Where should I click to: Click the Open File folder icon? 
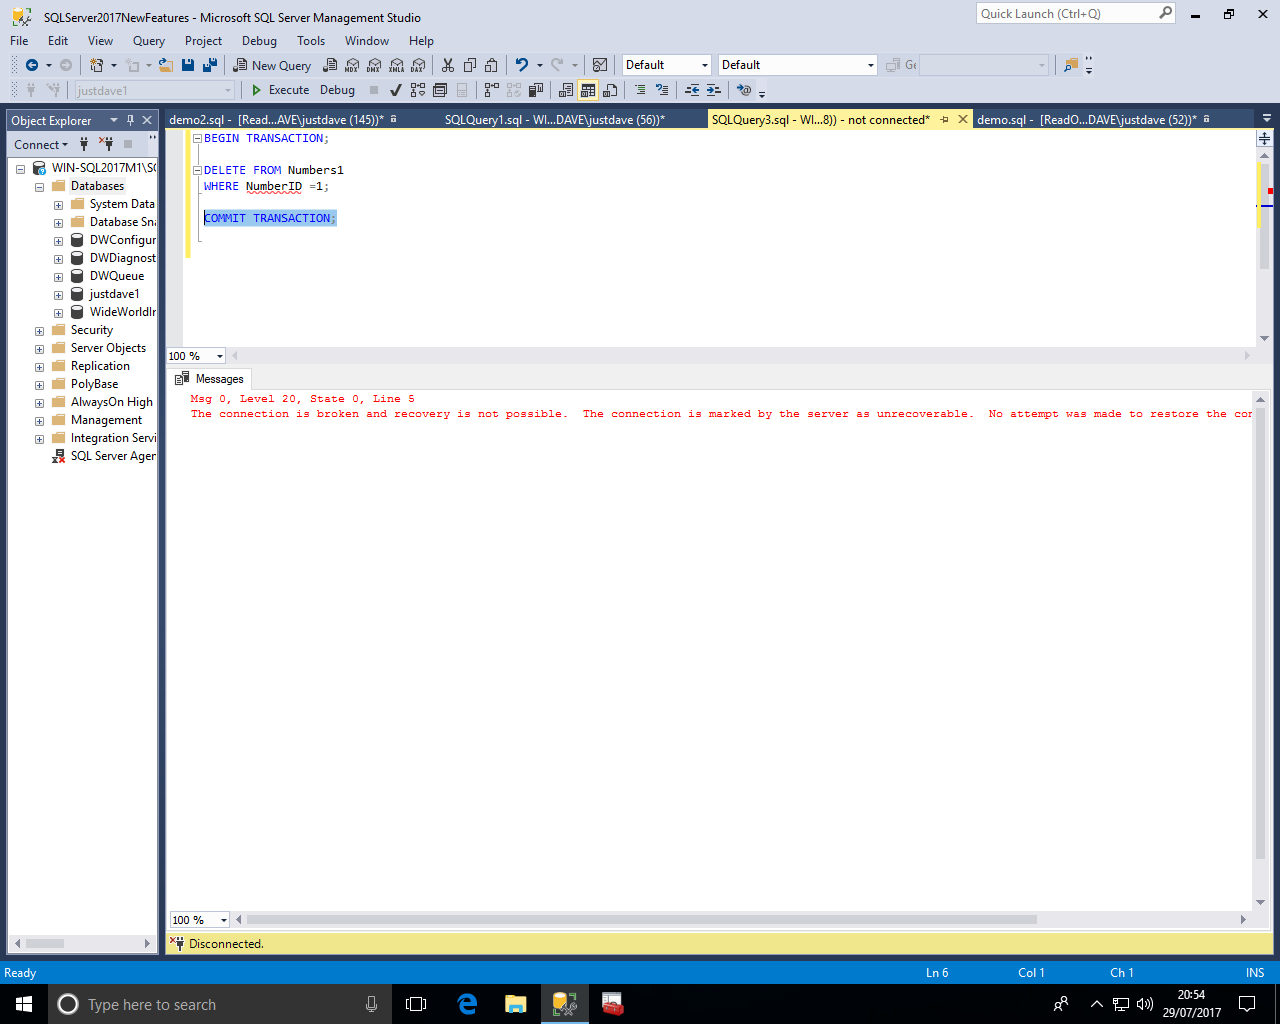click(x=166, y=65)
